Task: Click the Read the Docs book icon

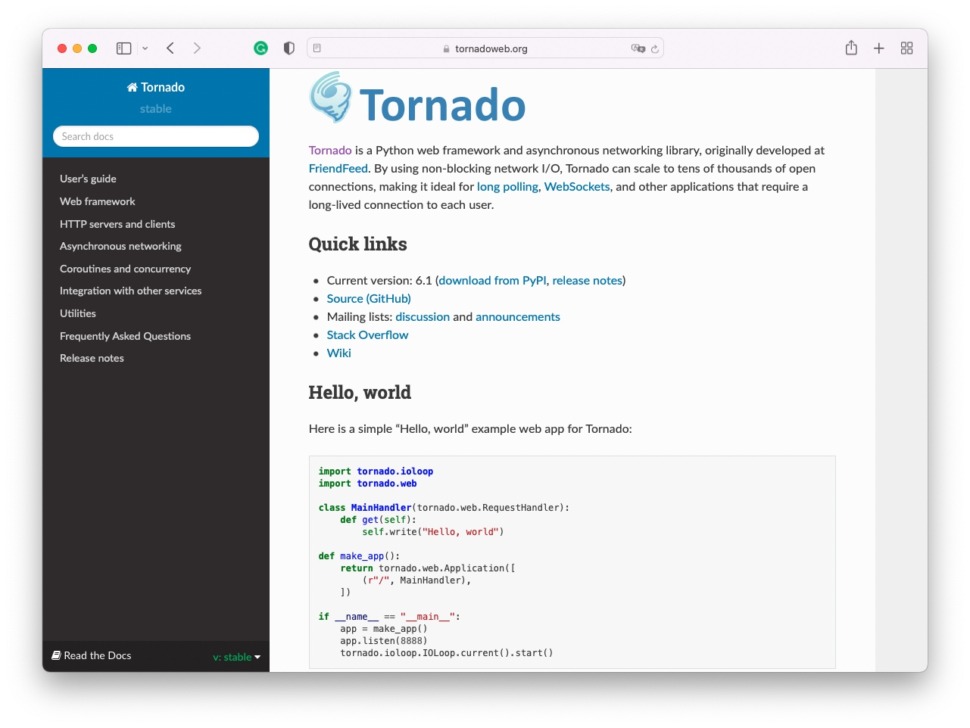Action: pos(55,655)
